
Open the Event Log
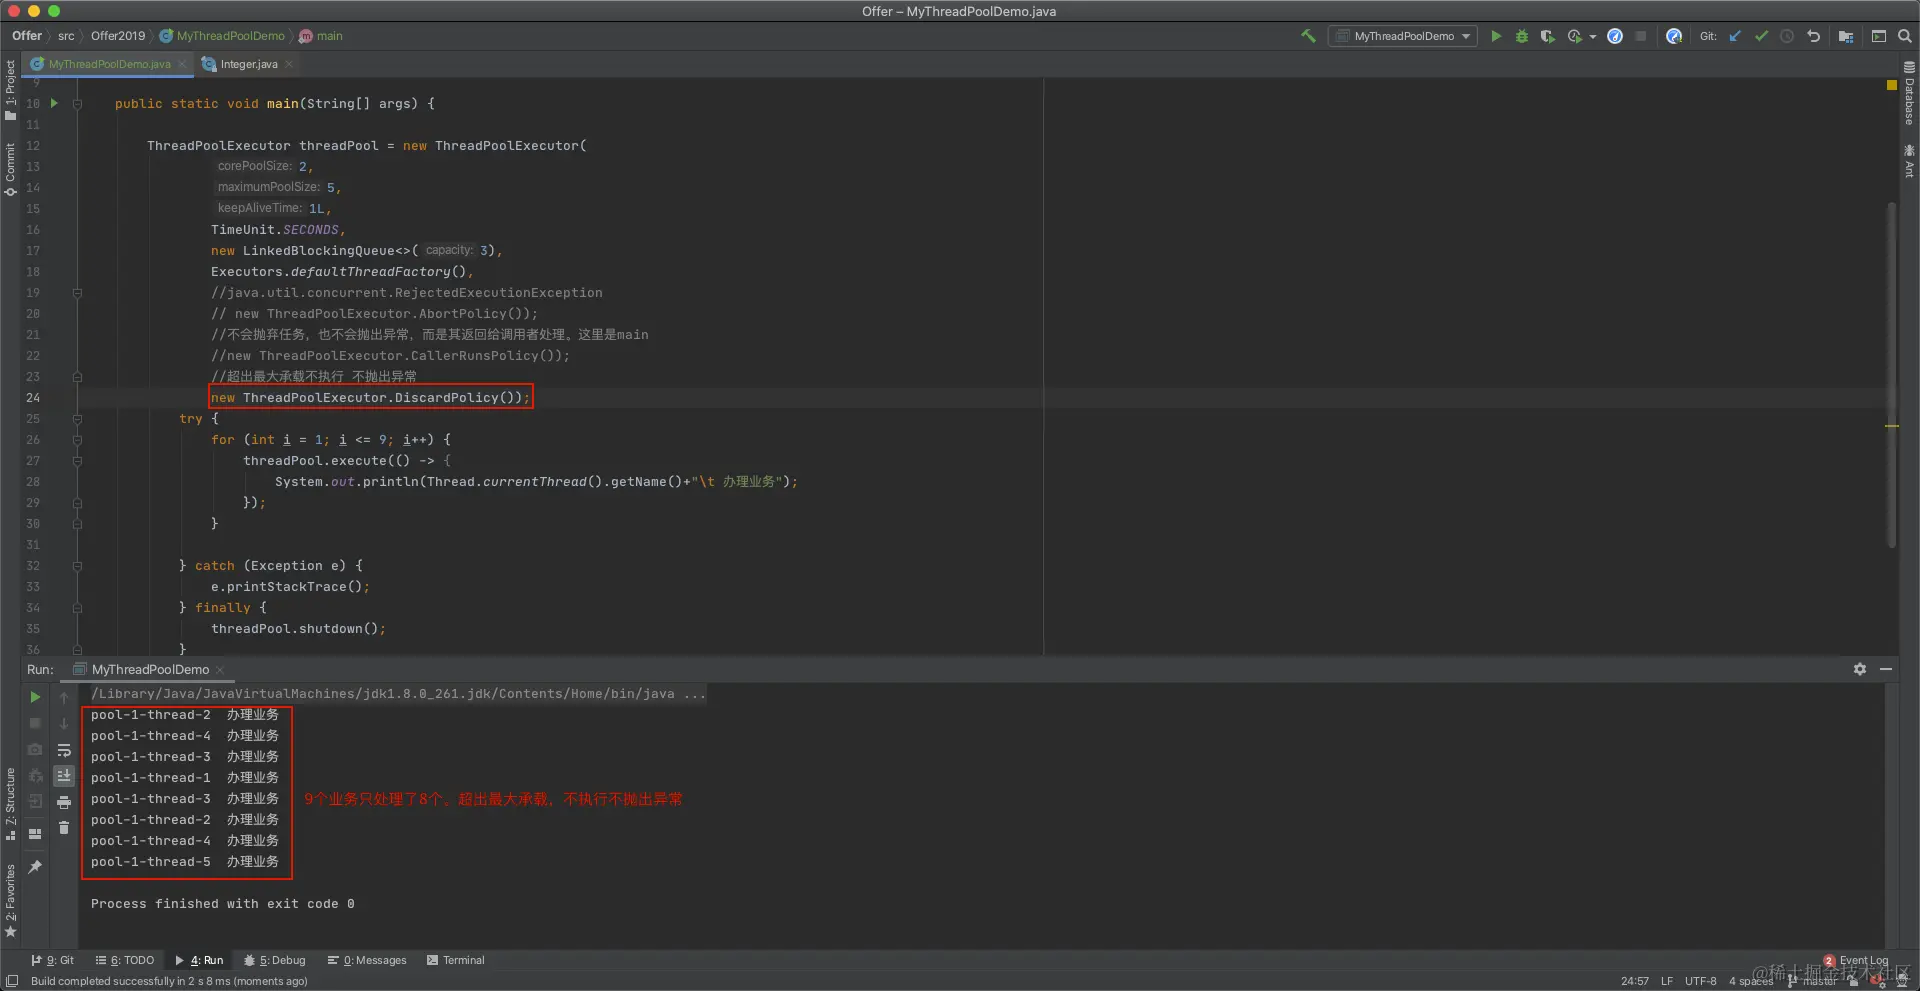[x=1856, y=960]
